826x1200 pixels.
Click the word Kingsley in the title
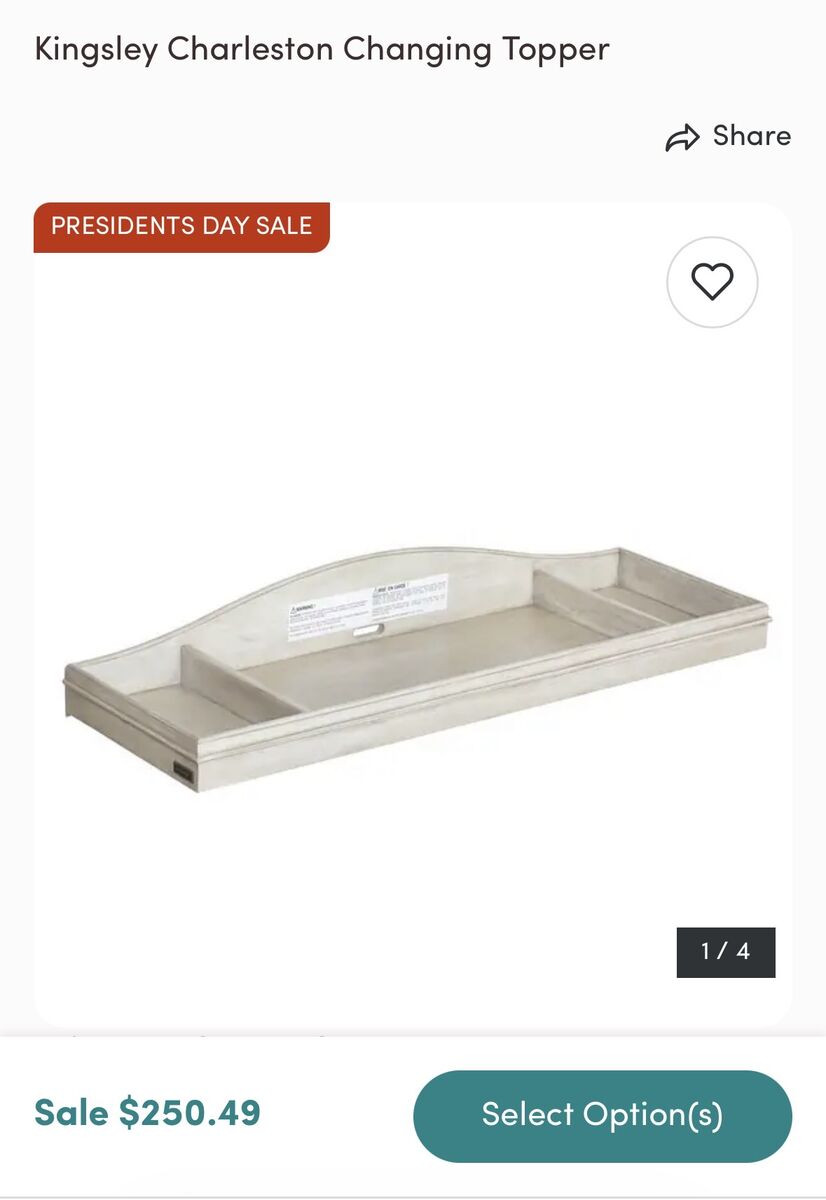96,49
